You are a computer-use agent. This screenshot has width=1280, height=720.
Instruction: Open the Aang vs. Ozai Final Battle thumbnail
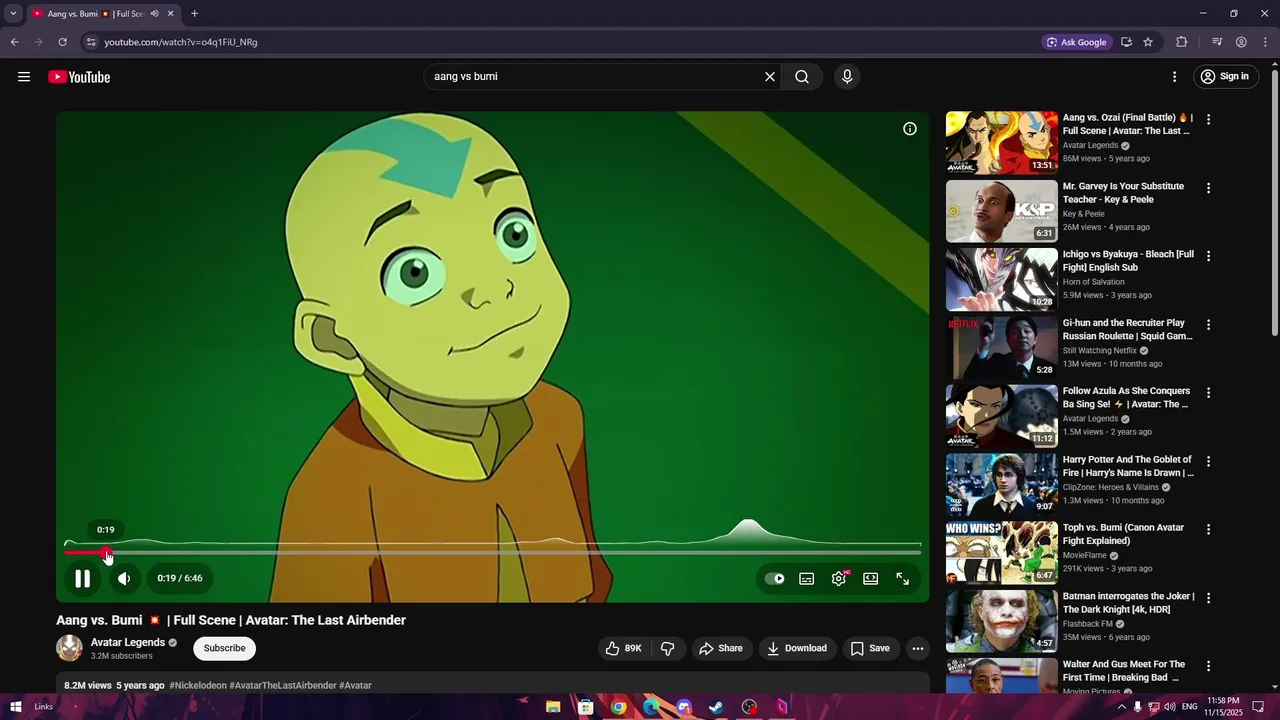[x=1001, y=143]
